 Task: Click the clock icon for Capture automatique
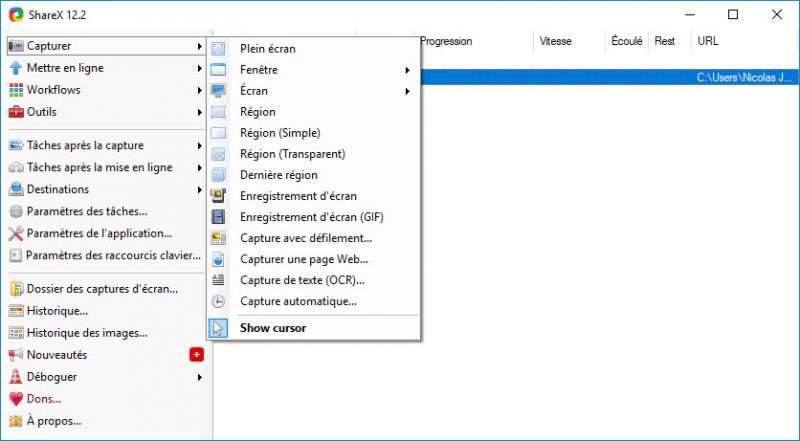point(218,302)
